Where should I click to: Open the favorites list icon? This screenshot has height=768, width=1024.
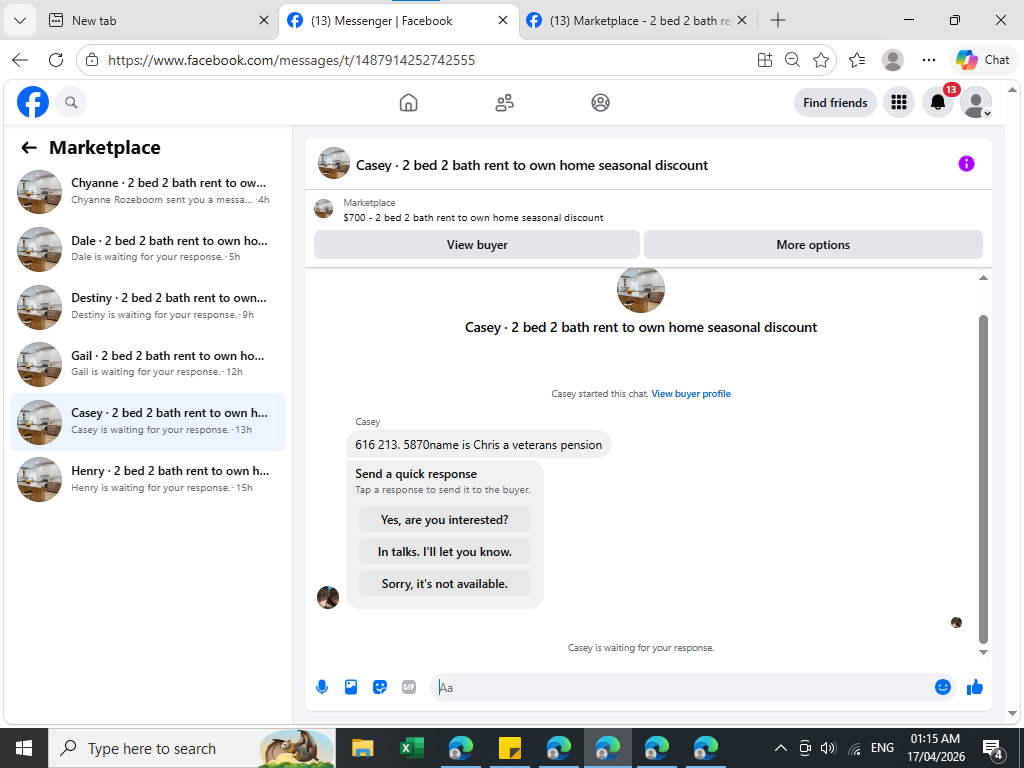click(x=857, y=60)
